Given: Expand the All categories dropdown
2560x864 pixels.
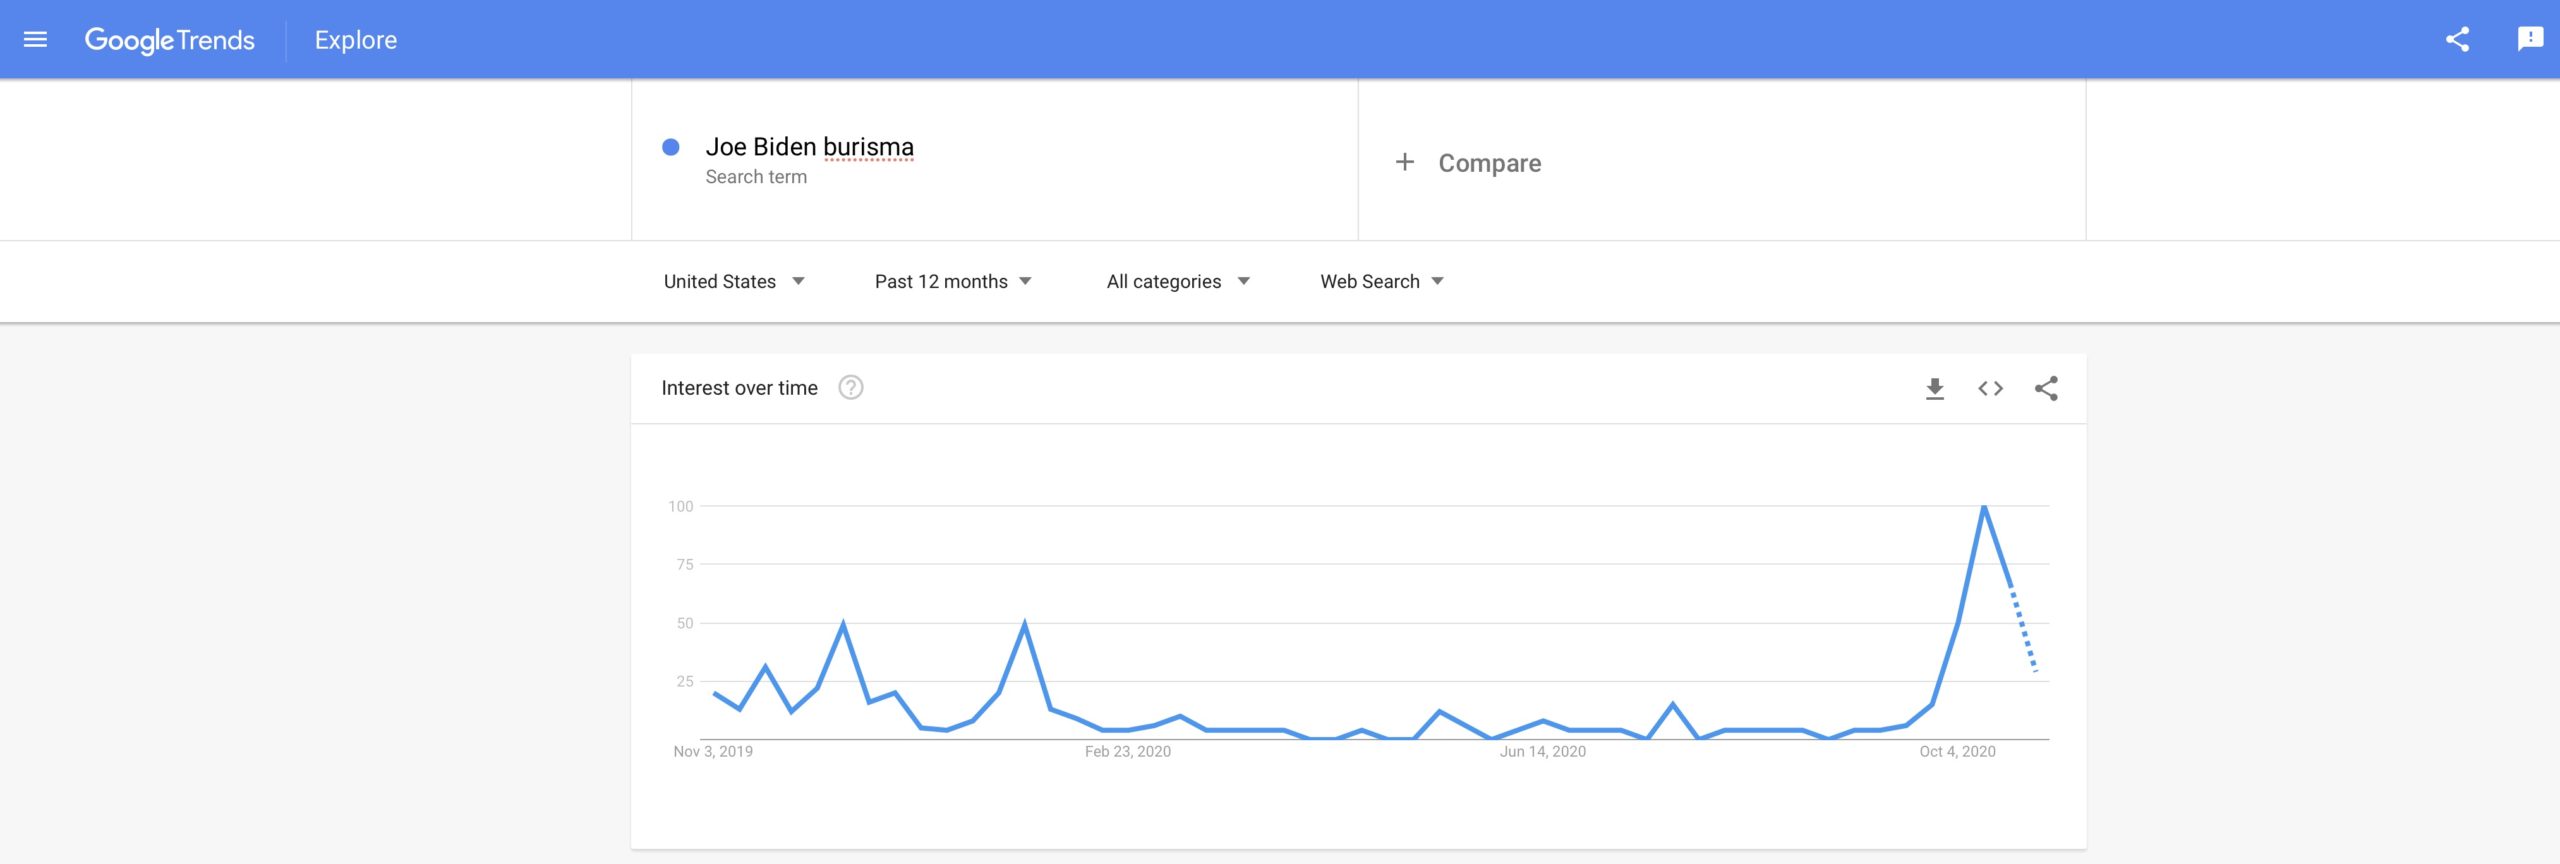Looking at the screenshot, I should [1178, 282].
